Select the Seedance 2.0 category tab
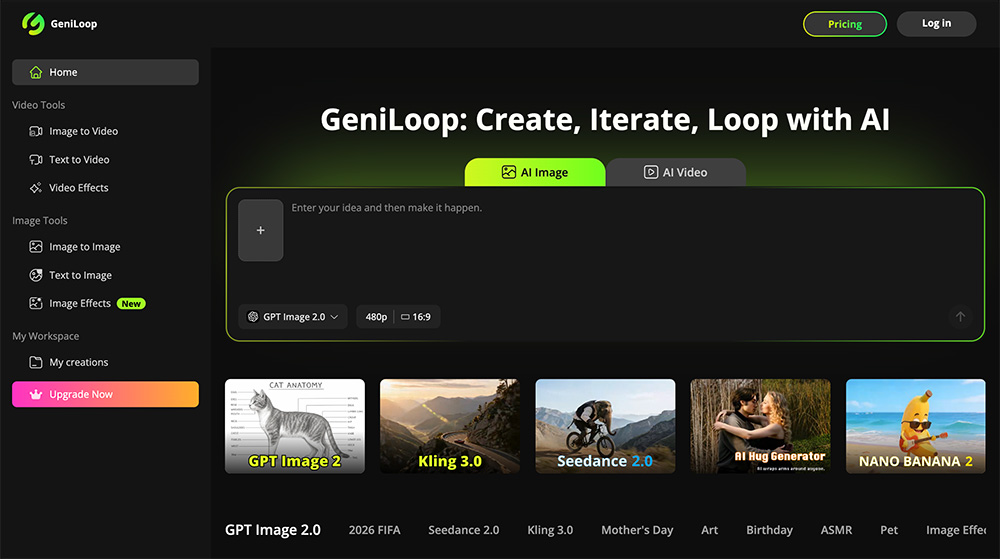The width and height of the screenshot is (1000, 559). click(x=464, y=530)
